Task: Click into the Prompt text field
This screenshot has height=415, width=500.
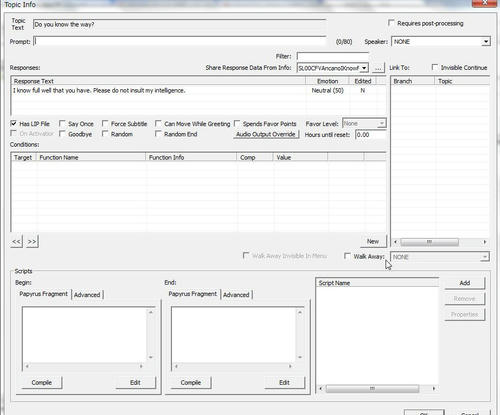Action: (180, 41)
